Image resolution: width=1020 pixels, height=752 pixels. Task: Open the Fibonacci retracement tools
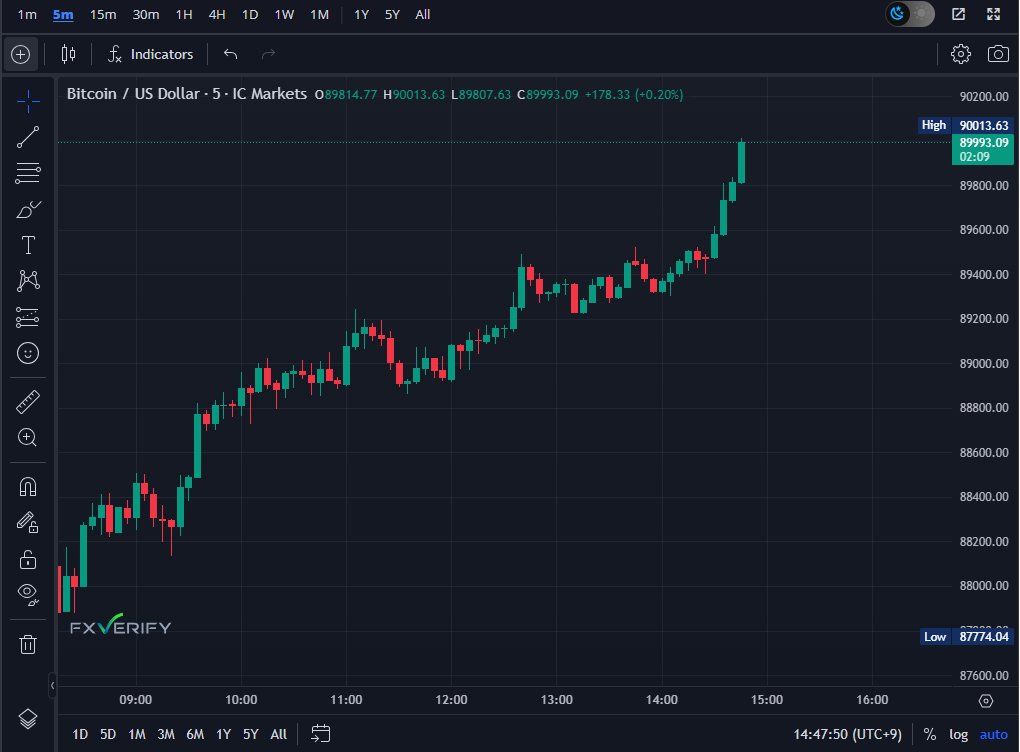(x=28, y=173)
